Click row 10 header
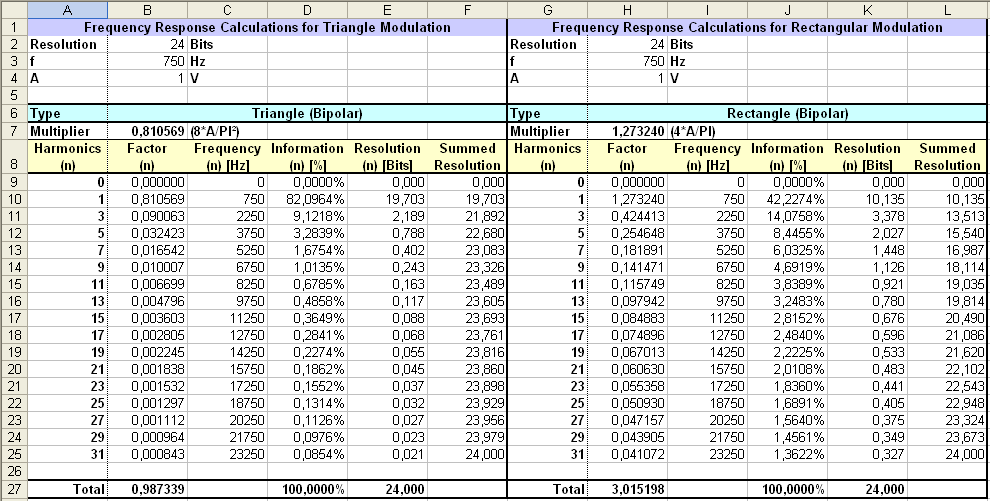This screenshot has height=501, width=990. (13, 199)
